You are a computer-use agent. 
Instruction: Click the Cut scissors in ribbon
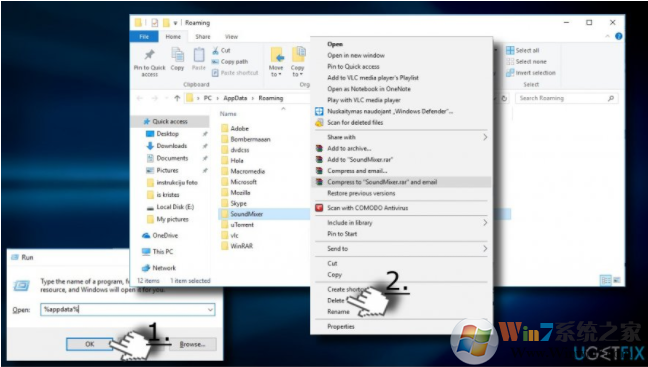(x=215, y=50)
